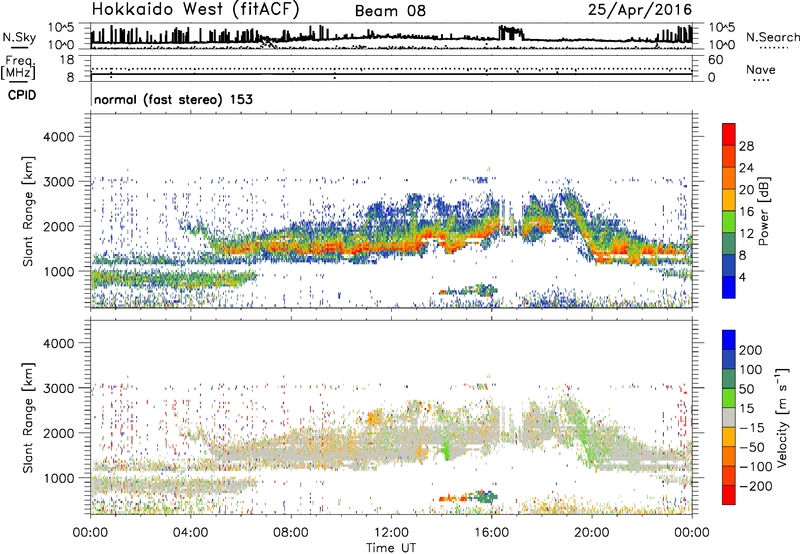
Task: Click the 'Velocity [m s-1]' color bar label
Action: pos(781,417)
